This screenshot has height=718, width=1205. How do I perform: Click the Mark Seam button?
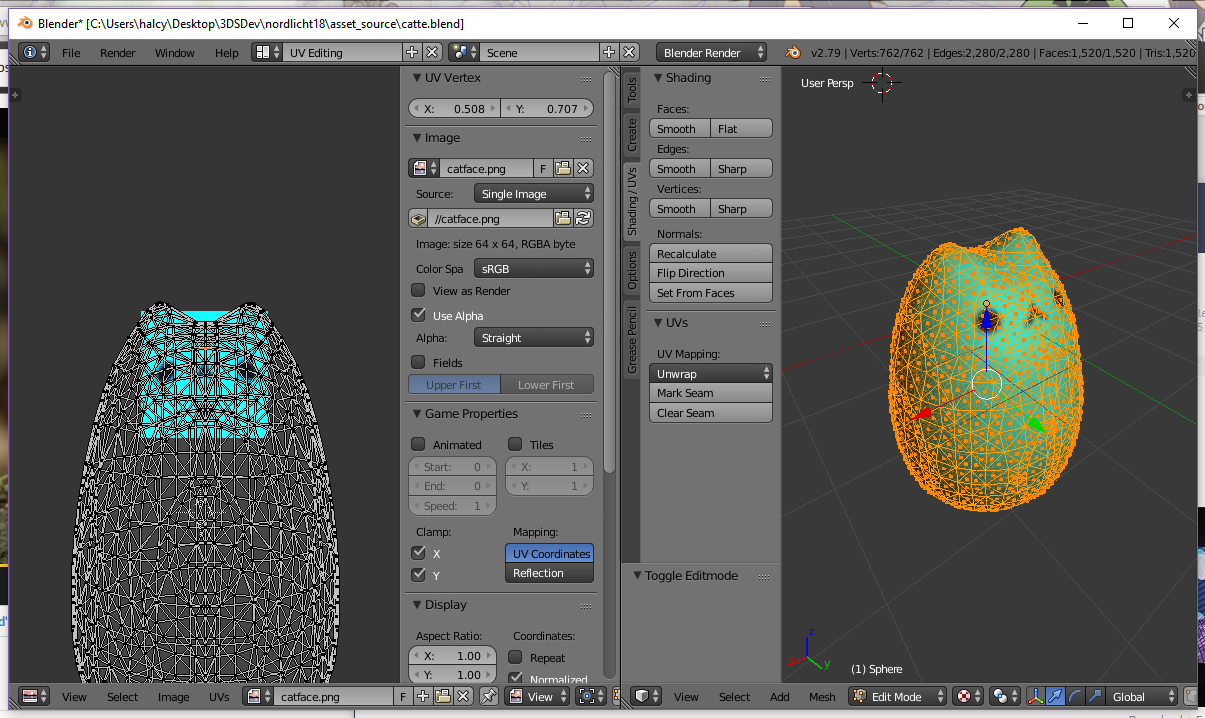coord(711,393)
